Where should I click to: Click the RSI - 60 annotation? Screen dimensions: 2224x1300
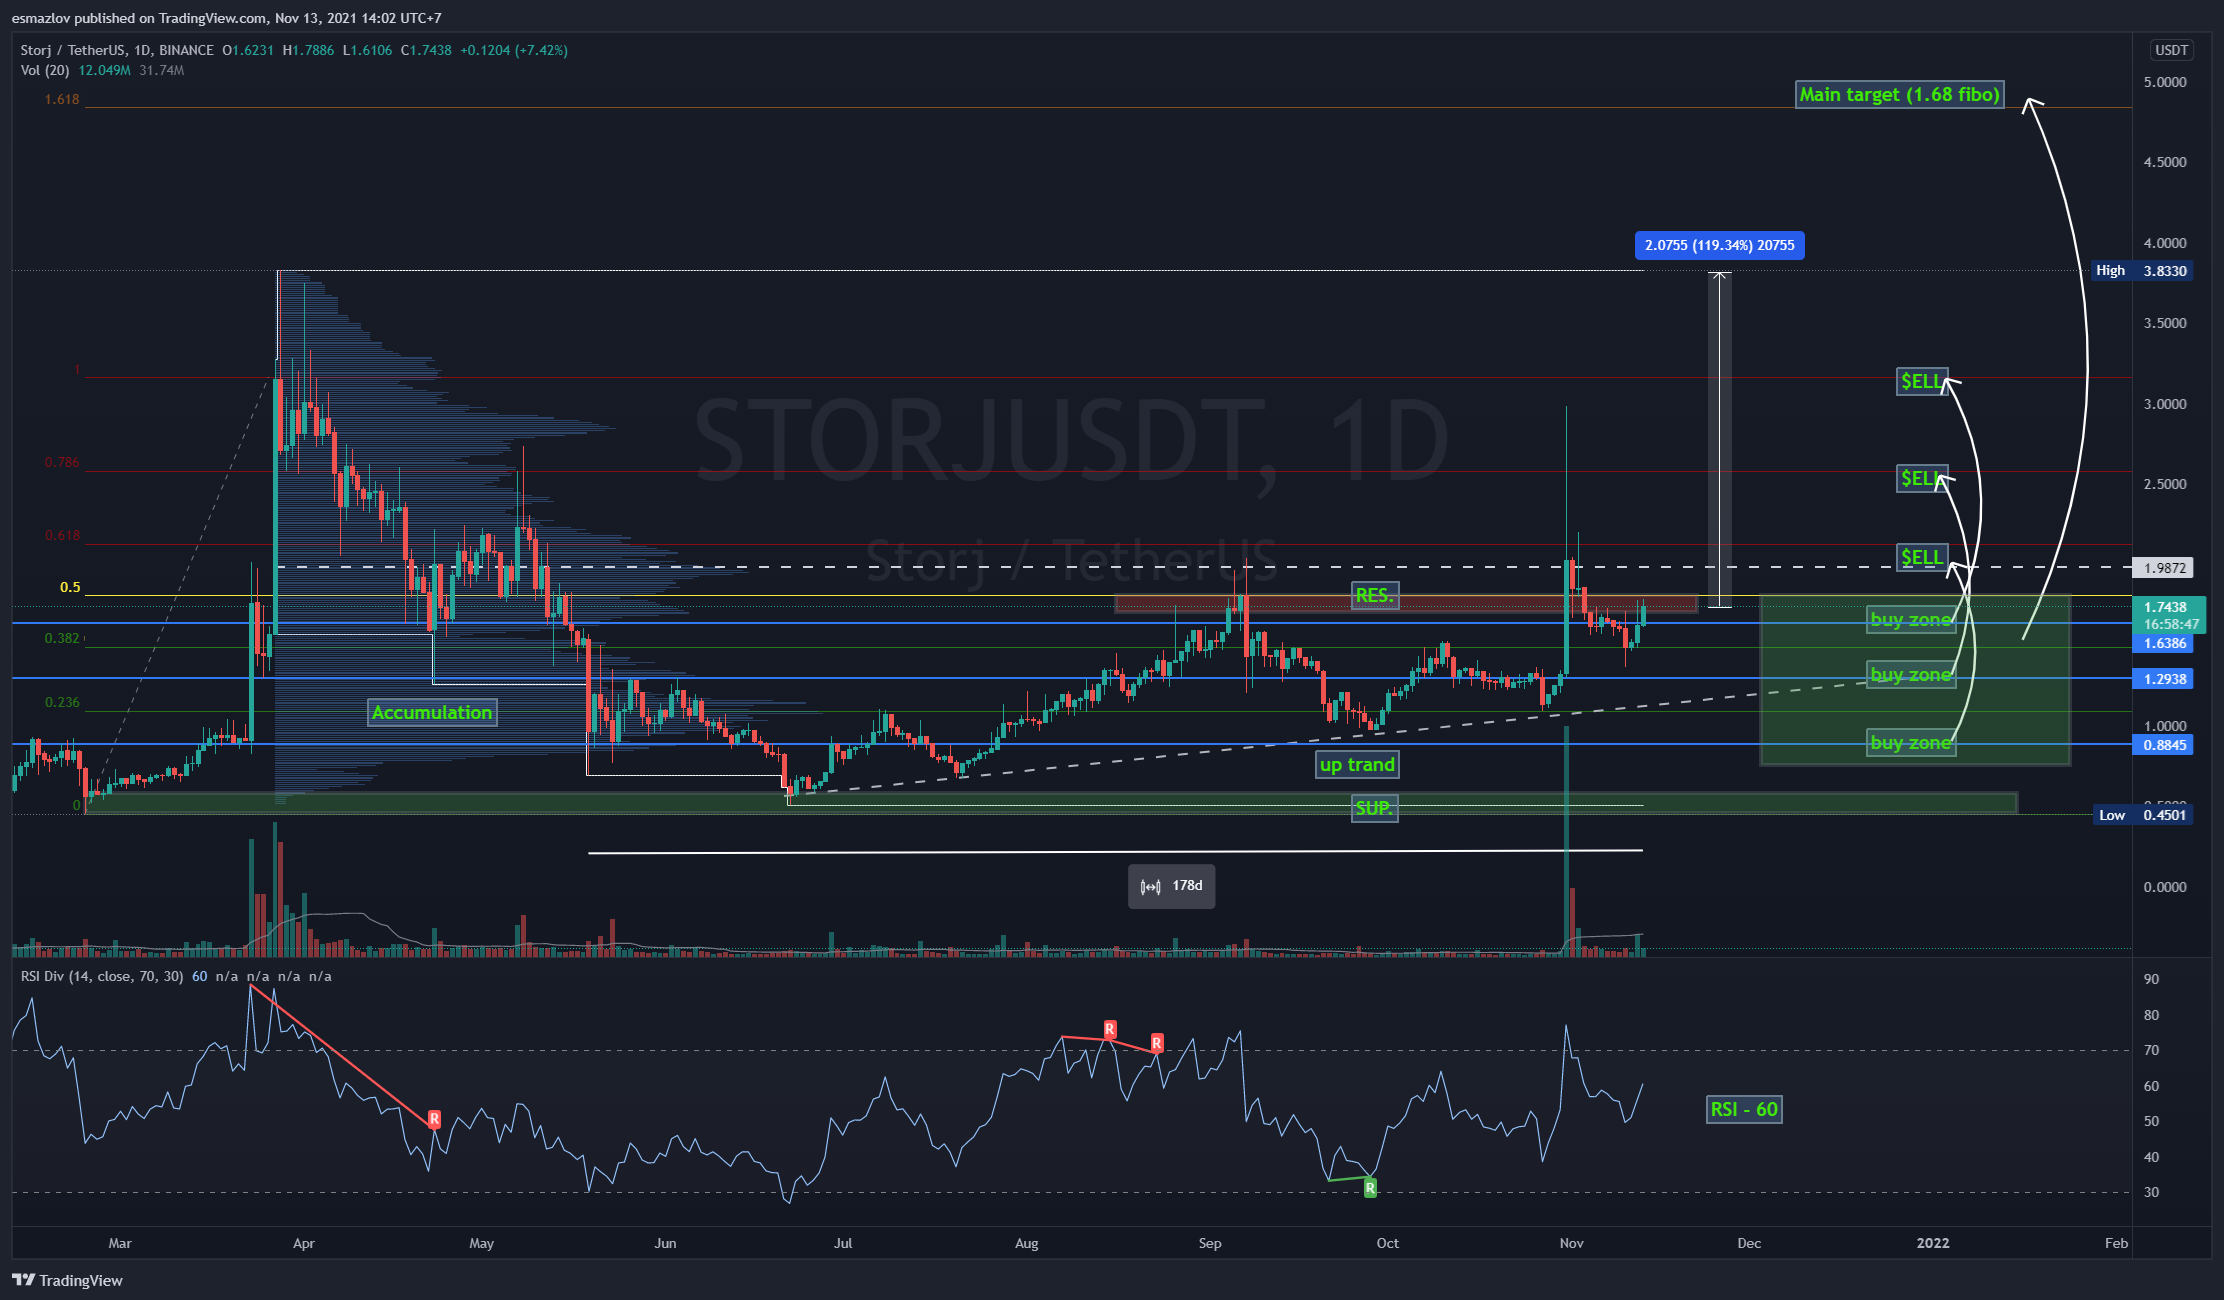pos(1744,1109)
